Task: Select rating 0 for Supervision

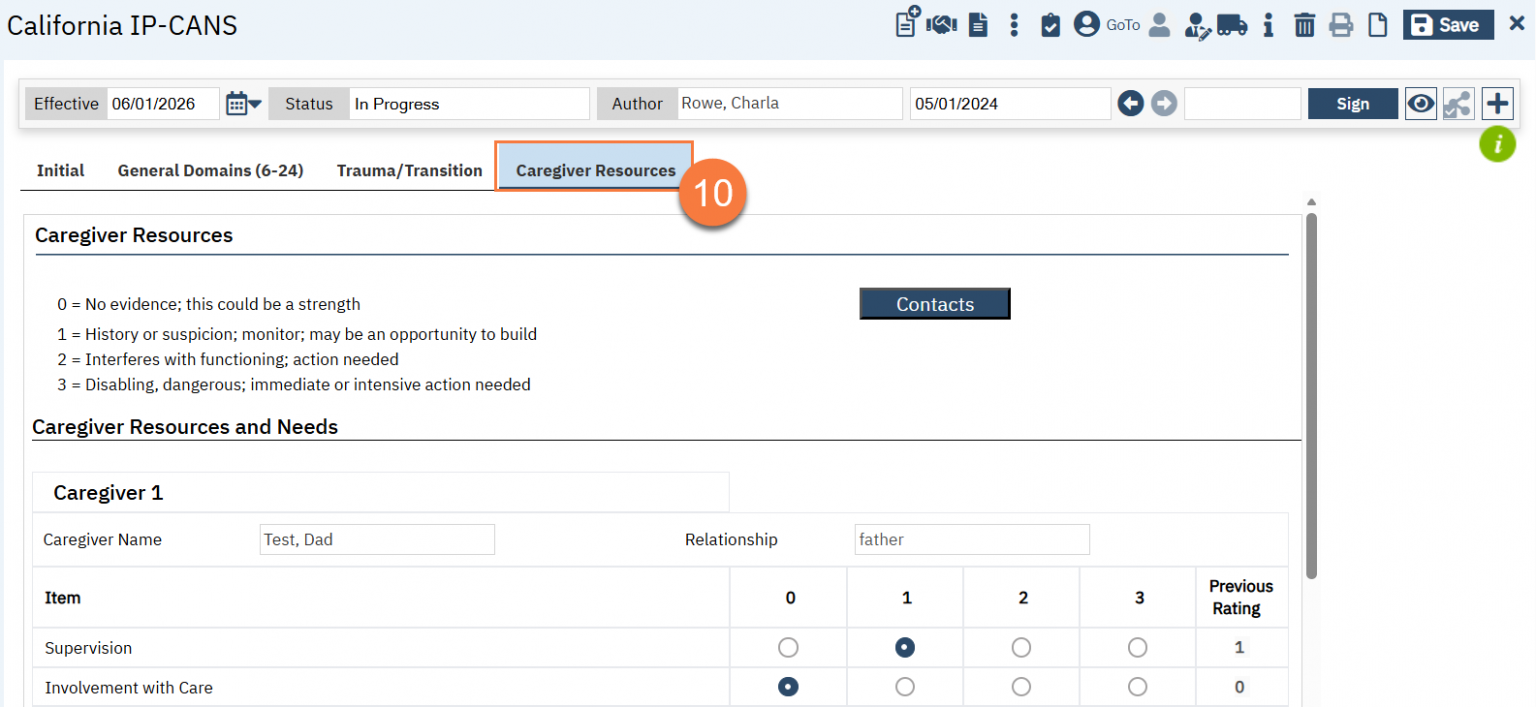Action: tap(788, 648)
